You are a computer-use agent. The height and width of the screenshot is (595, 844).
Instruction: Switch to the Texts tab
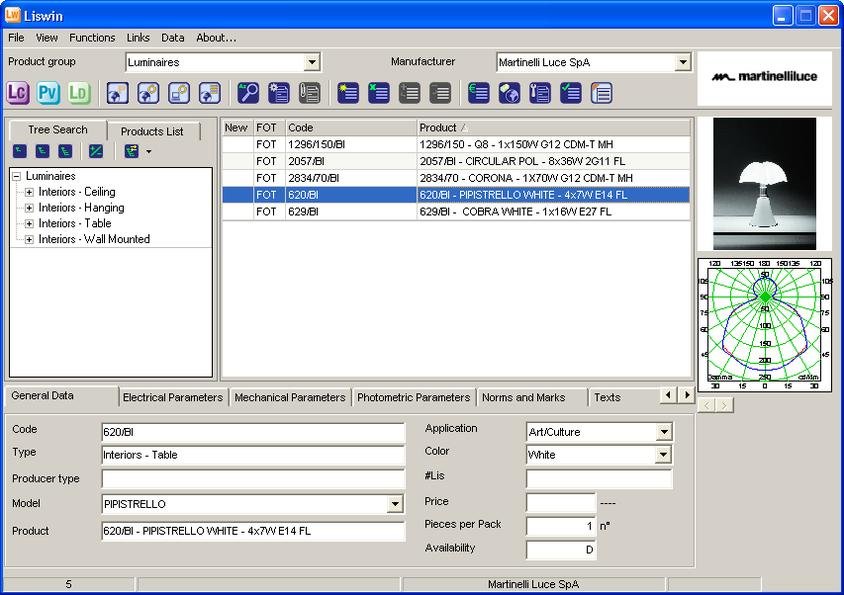(x=607, y=397)
